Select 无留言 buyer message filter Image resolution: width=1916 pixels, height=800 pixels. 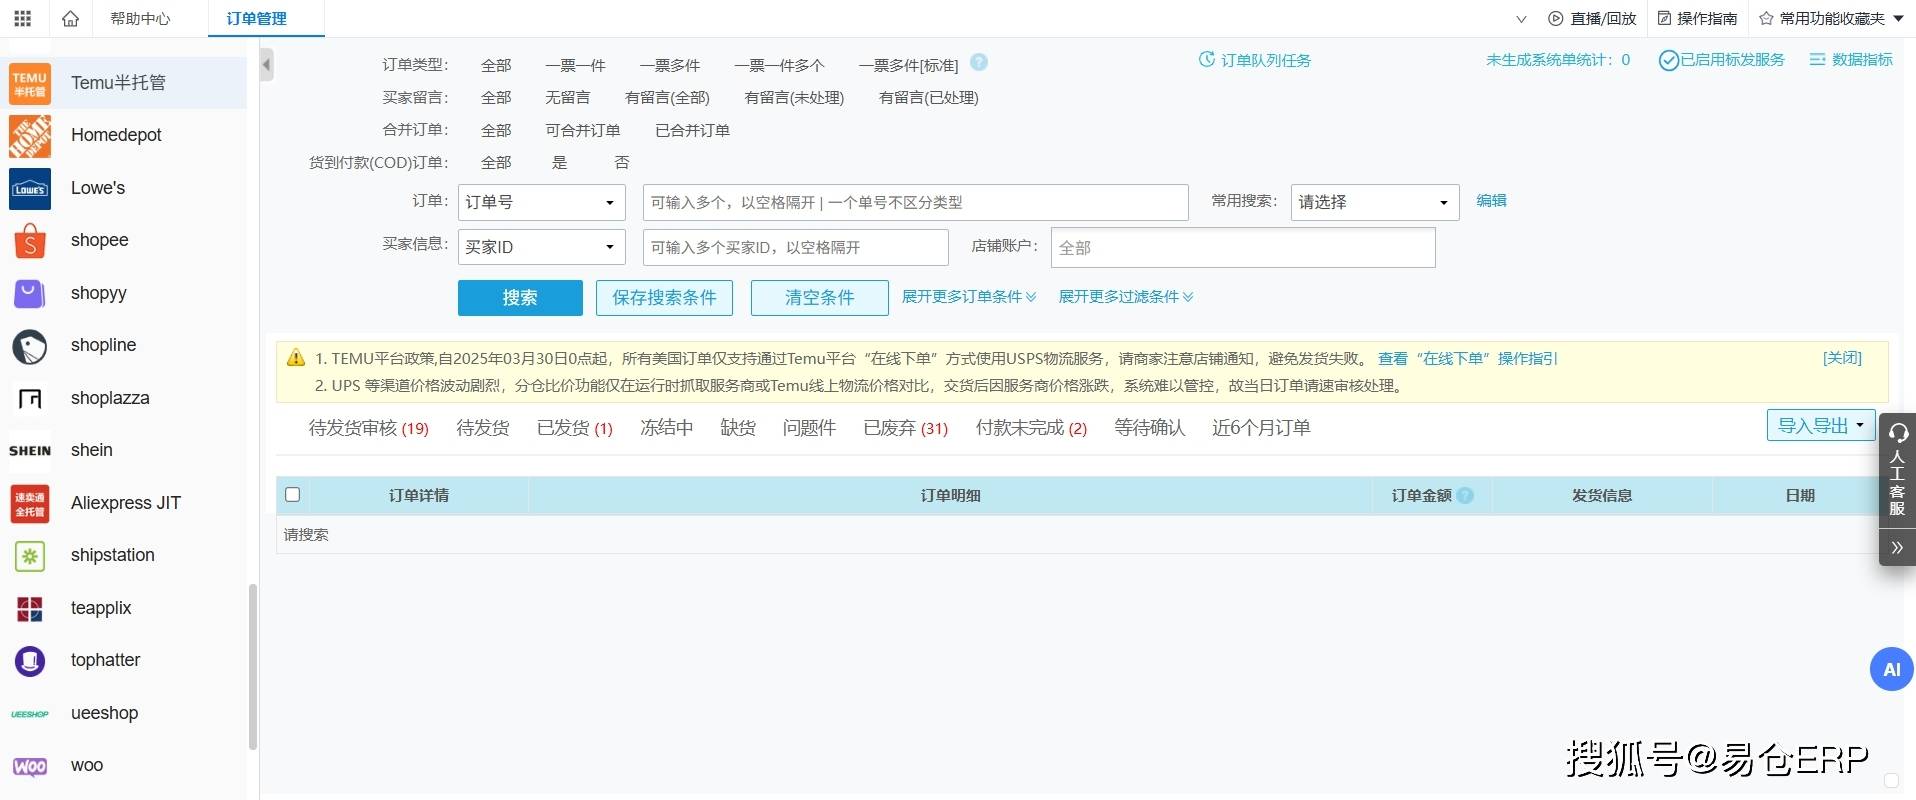pyautogui.click(x=567, y=98)
